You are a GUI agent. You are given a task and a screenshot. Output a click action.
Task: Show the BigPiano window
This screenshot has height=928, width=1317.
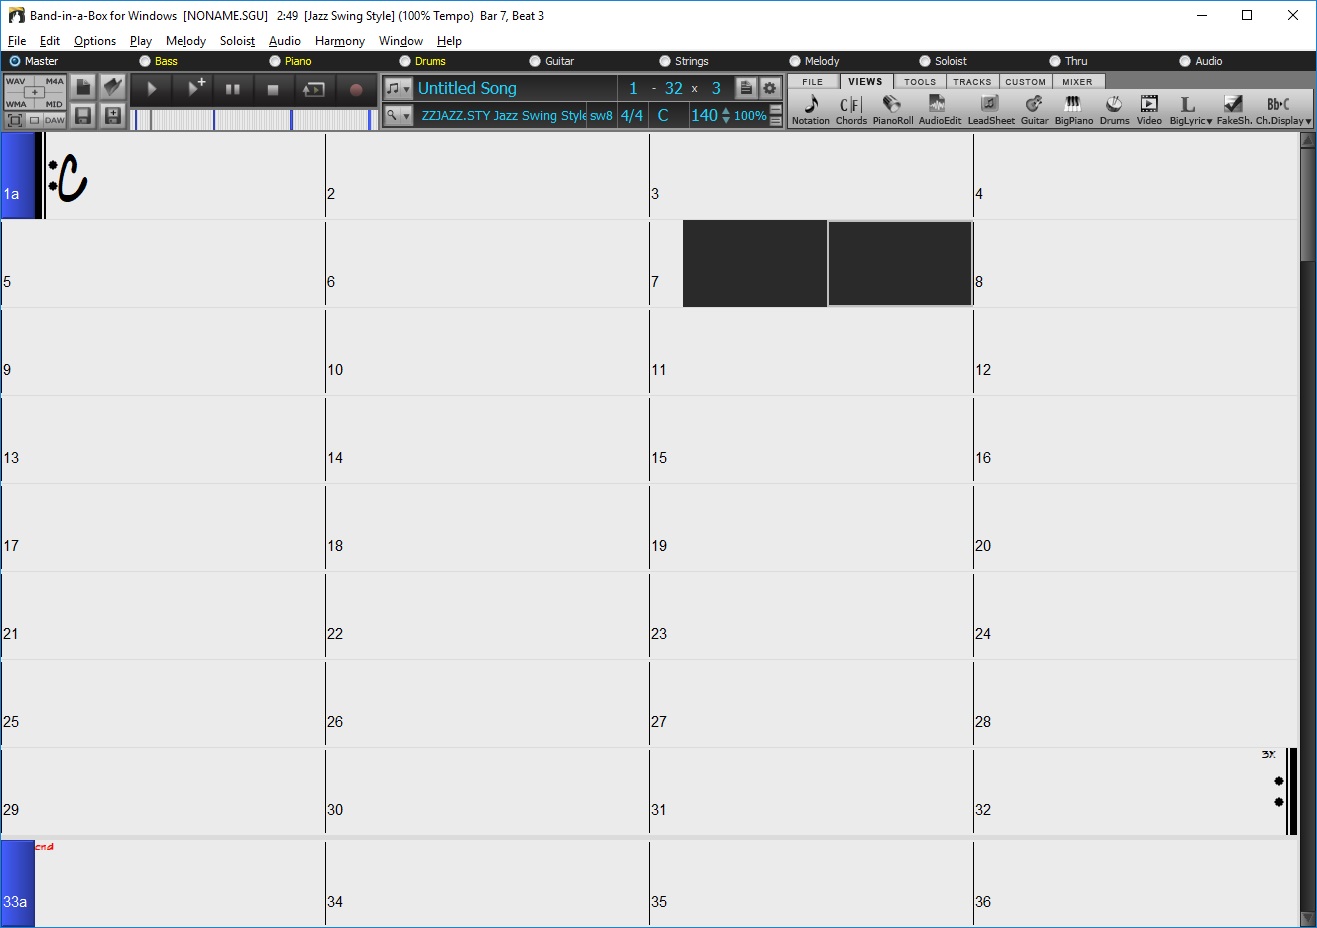1074,109
